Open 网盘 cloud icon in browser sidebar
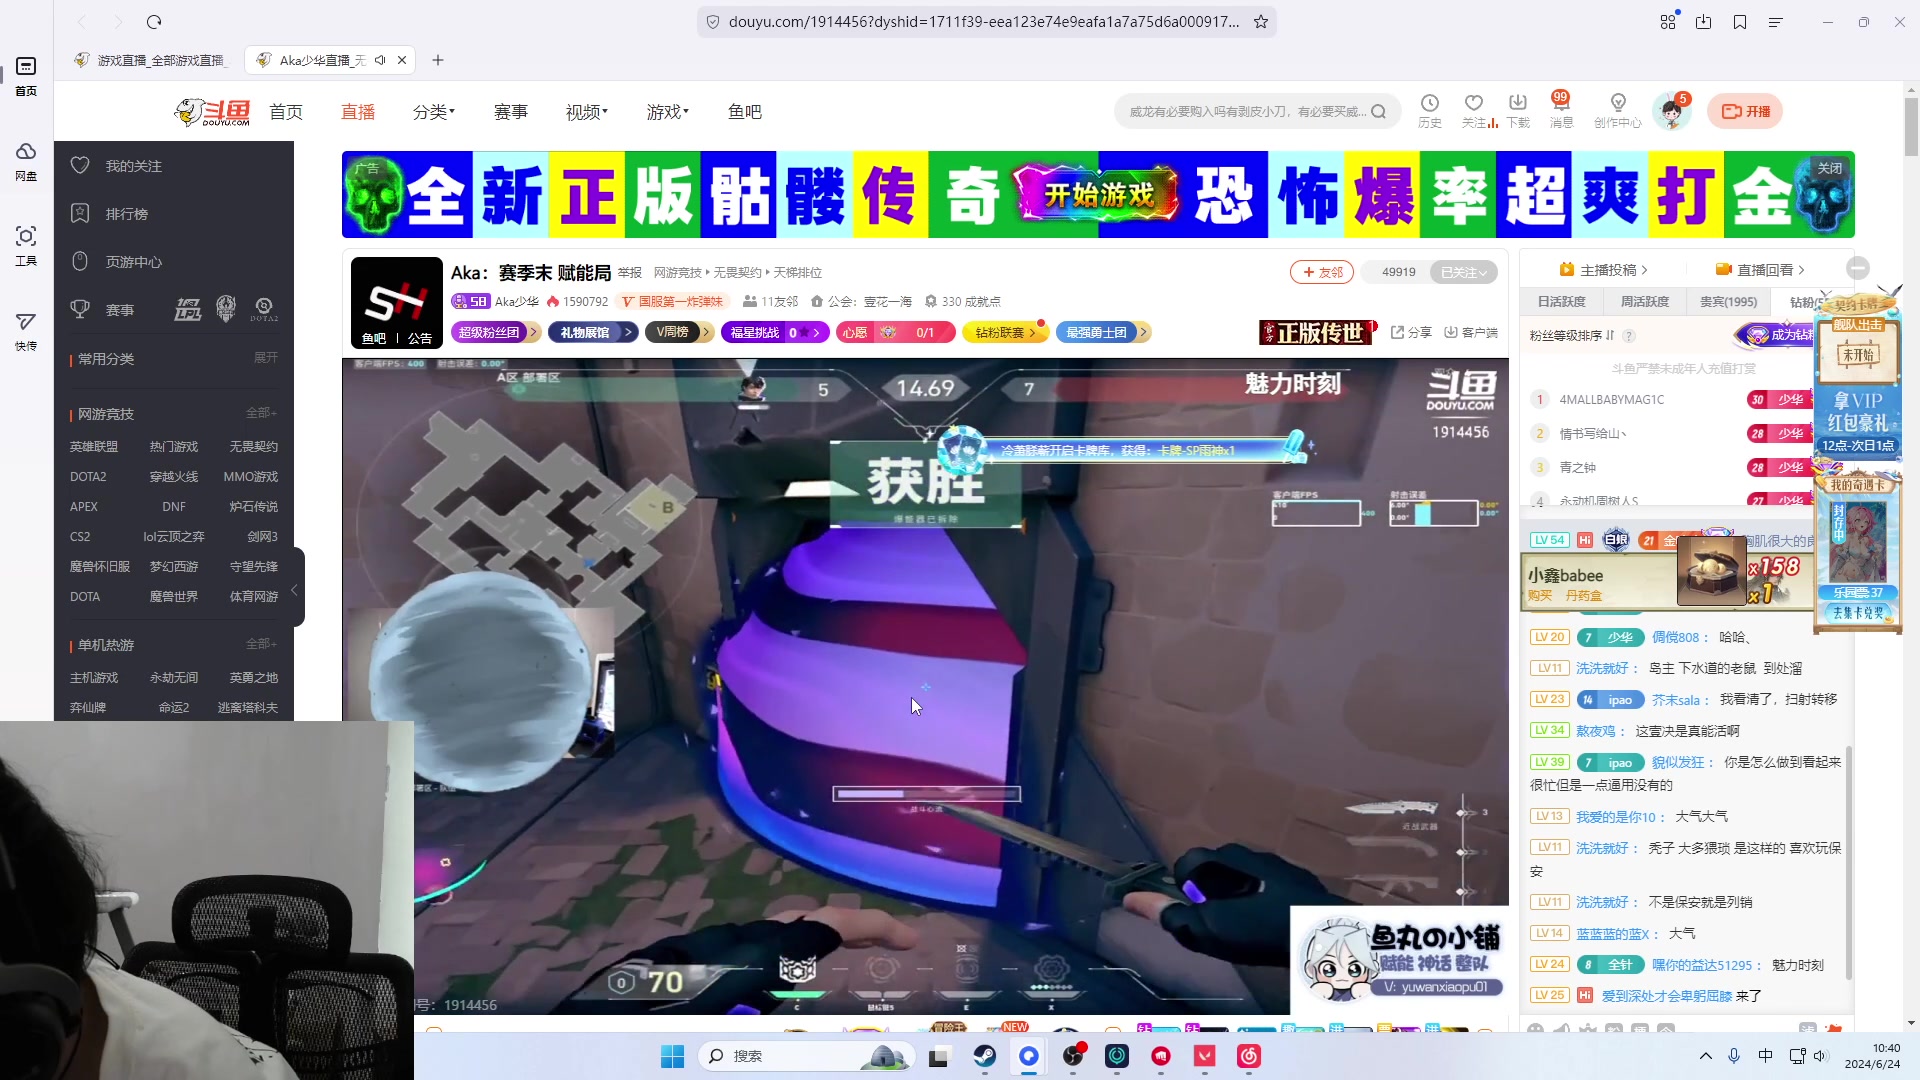 pyautogui.click(x=26, y=161)
